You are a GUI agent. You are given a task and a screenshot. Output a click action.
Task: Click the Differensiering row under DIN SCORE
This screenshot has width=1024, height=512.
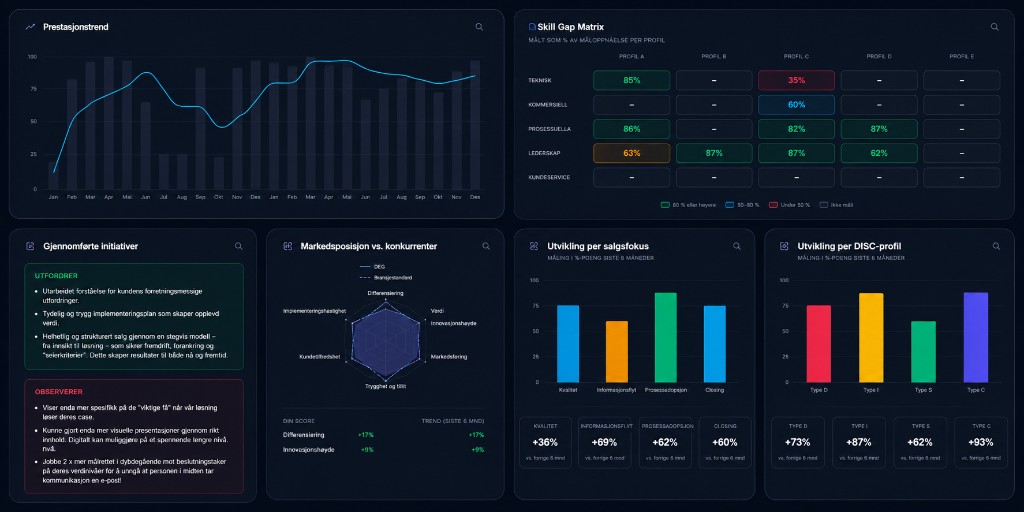coord(383,435)
